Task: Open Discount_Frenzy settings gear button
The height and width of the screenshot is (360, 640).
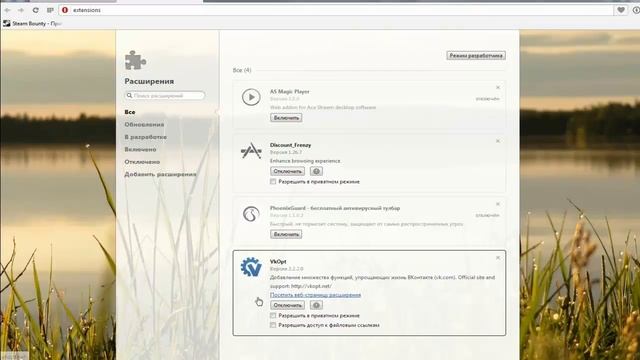Action: (316, 171)
